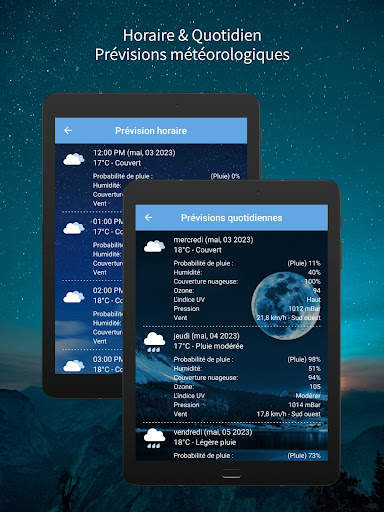Viewport: 384px width, 512px height.
Task: Select (Pluie) 98% value for jeudi
Action: (x=304, y=359)
